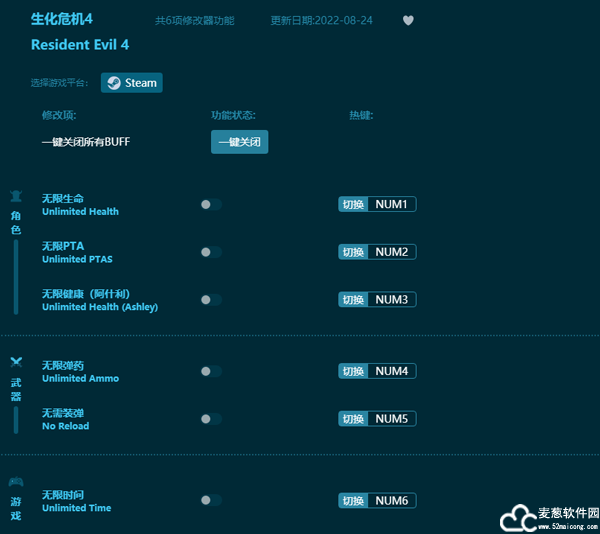Click the 共6项修改器功能 text
600x534 pixels.
[195, 20]
